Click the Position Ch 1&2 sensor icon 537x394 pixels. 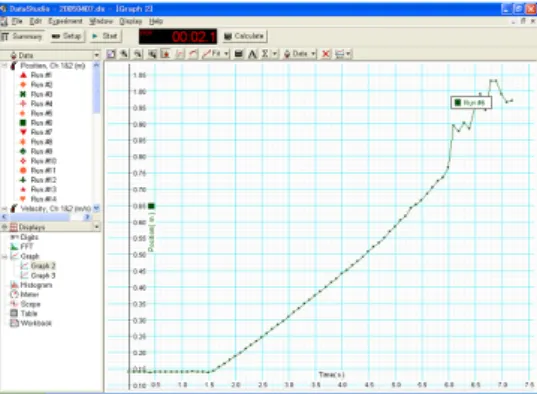14,65
